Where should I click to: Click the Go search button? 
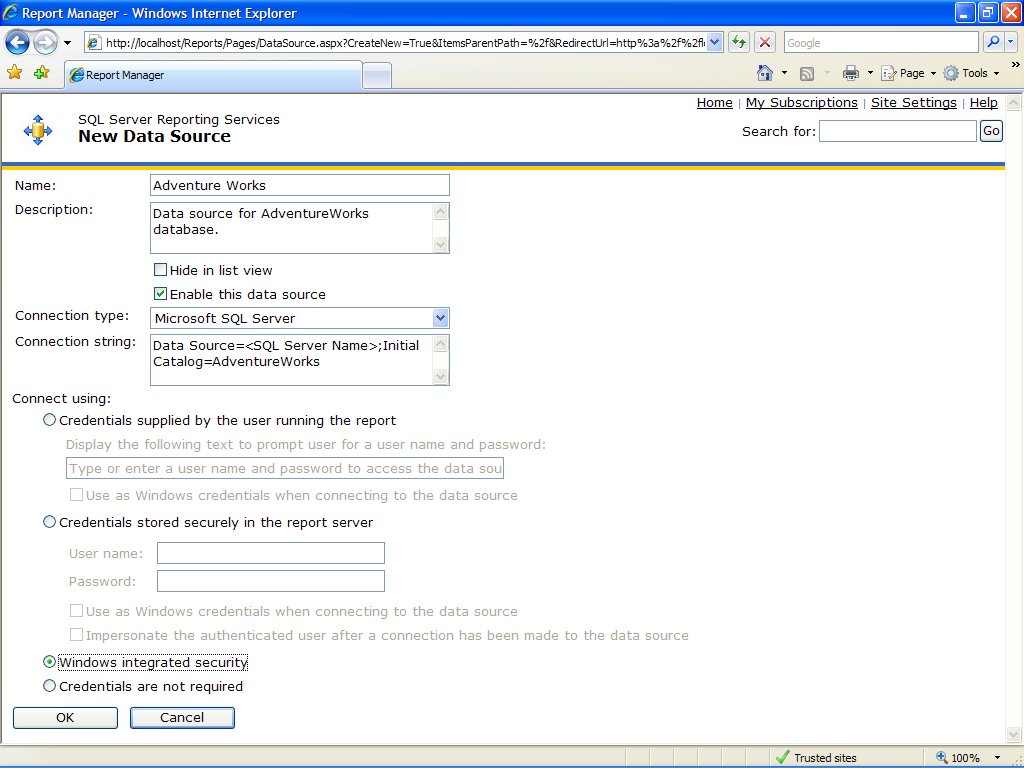(991, 131)
